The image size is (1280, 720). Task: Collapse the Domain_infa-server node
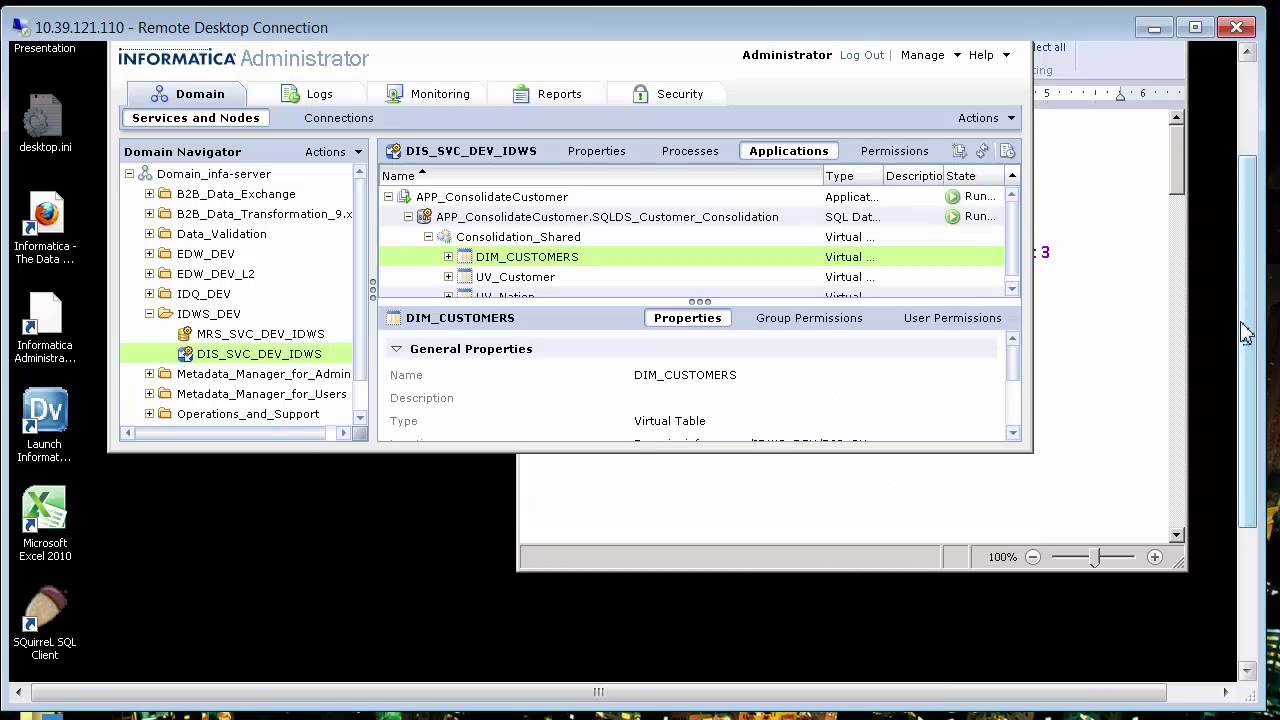(129, 174)
